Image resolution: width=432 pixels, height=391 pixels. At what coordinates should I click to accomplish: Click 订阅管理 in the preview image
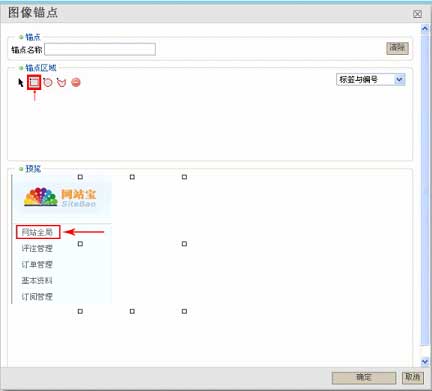pos(37,297)
